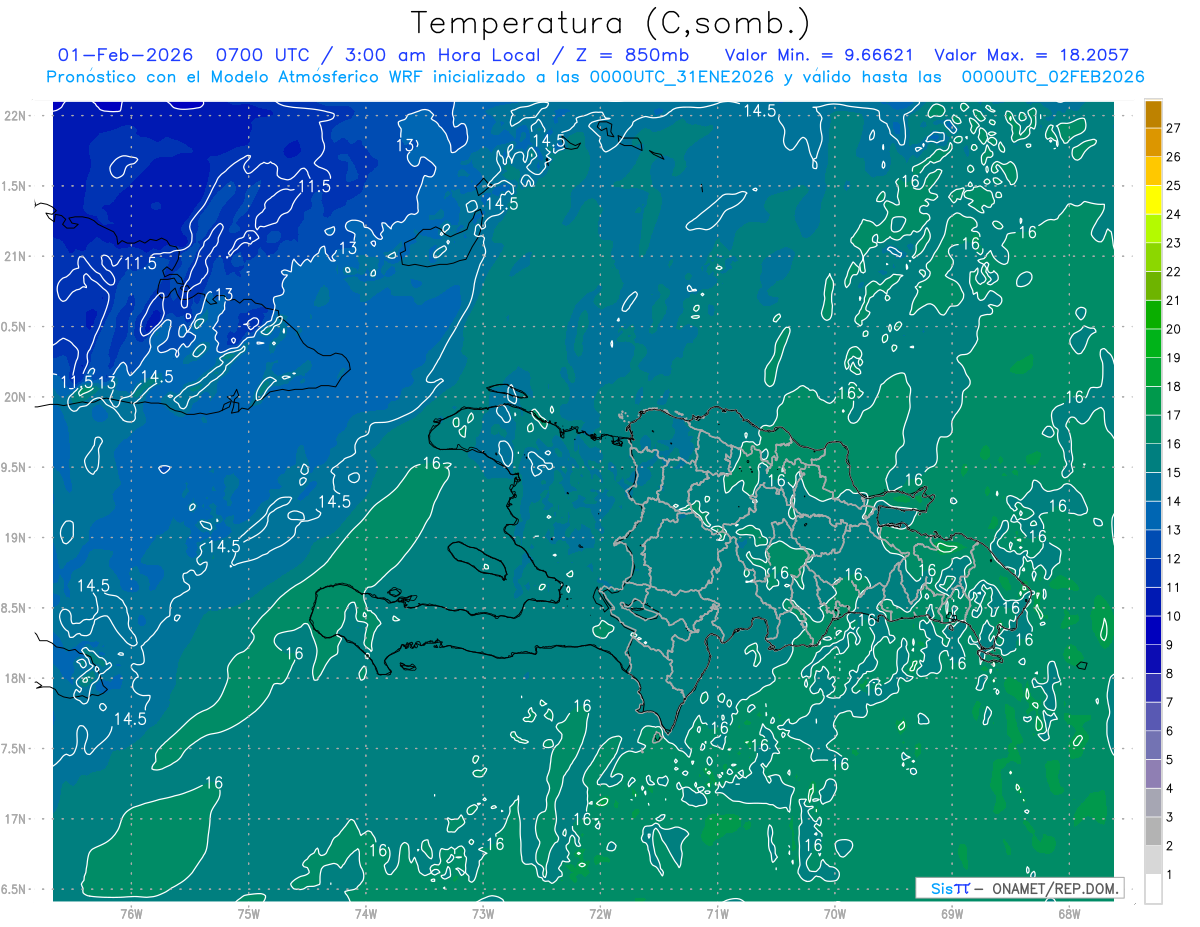
Task: Click the "0000UTC_02FEB2026" valid-until text
Action: (x=1052, y=77)
